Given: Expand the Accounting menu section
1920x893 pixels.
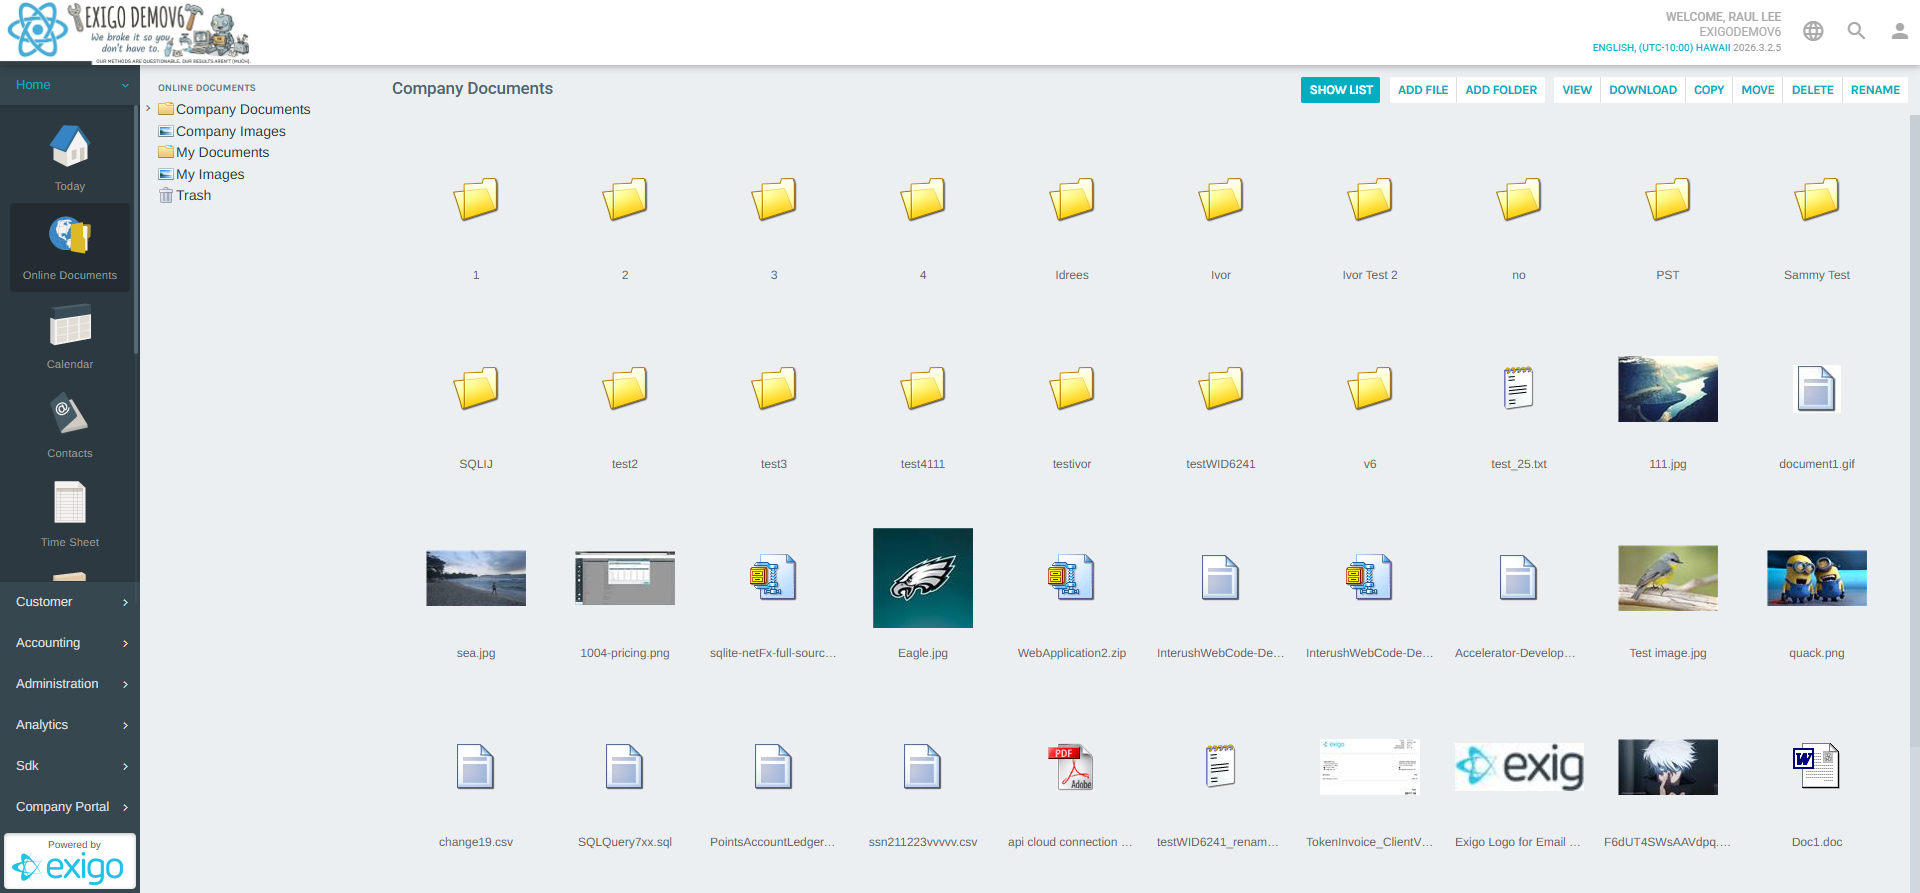Looking at the screenshot, I should [x=70, y=643].
